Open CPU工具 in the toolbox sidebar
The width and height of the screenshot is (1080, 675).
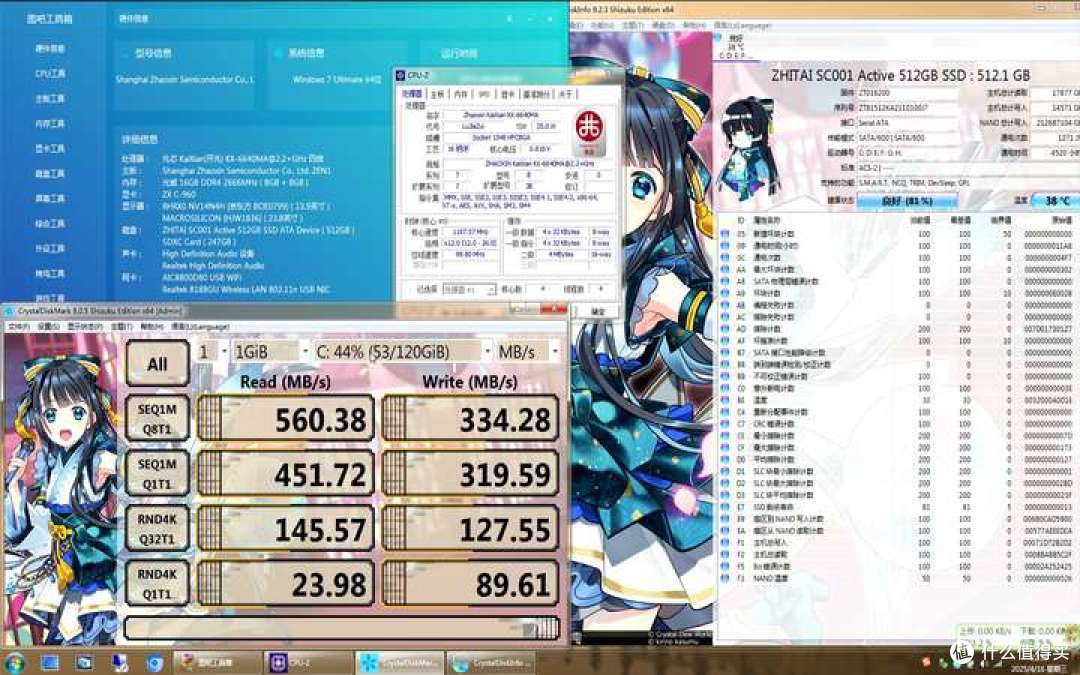(50, 74)
